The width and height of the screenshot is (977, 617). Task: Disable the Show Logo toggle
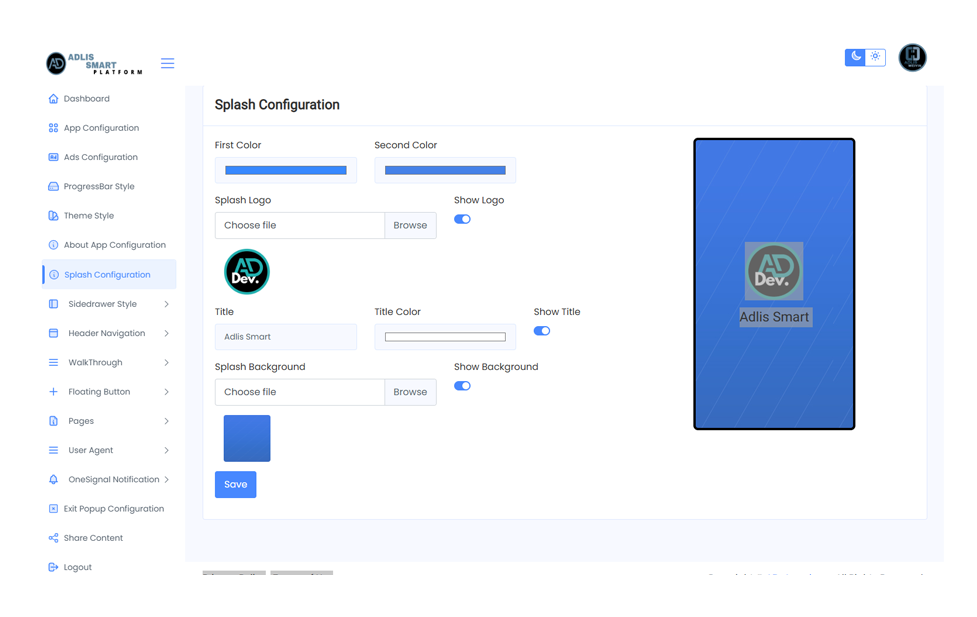tap(462, 219)
